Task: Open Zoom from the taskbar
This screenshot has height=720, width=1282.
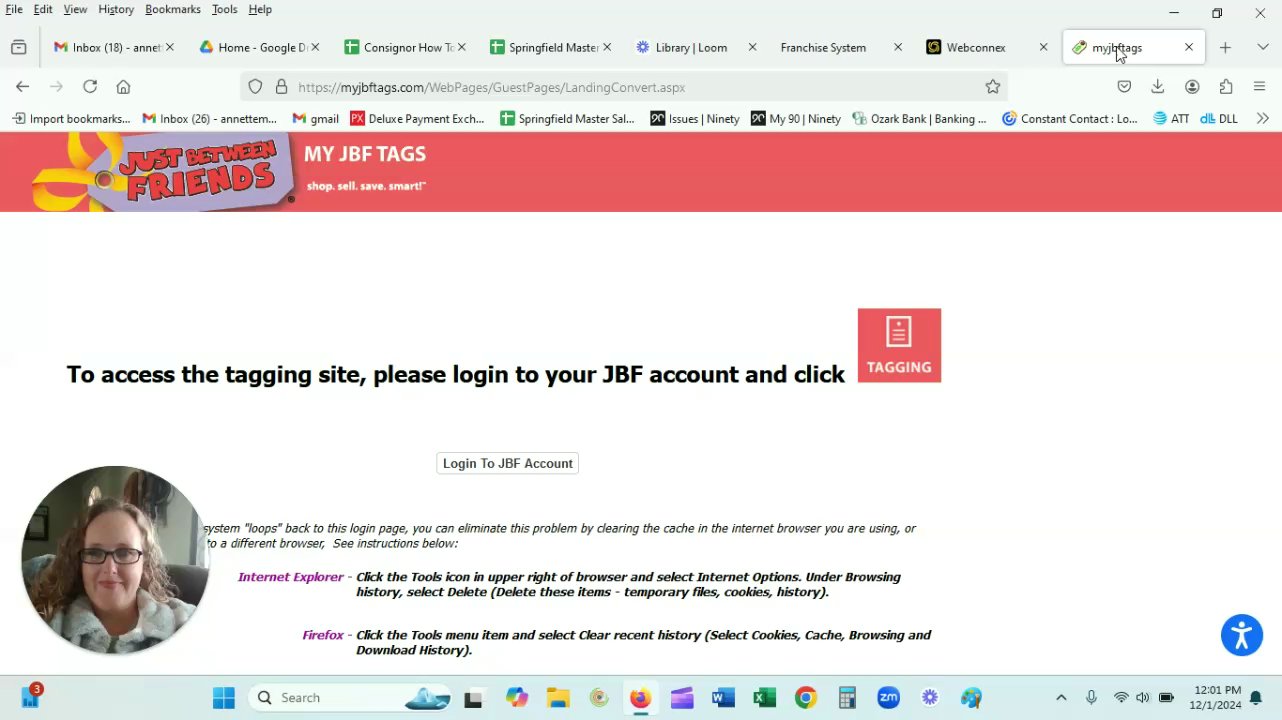Action: click(888, 697)
